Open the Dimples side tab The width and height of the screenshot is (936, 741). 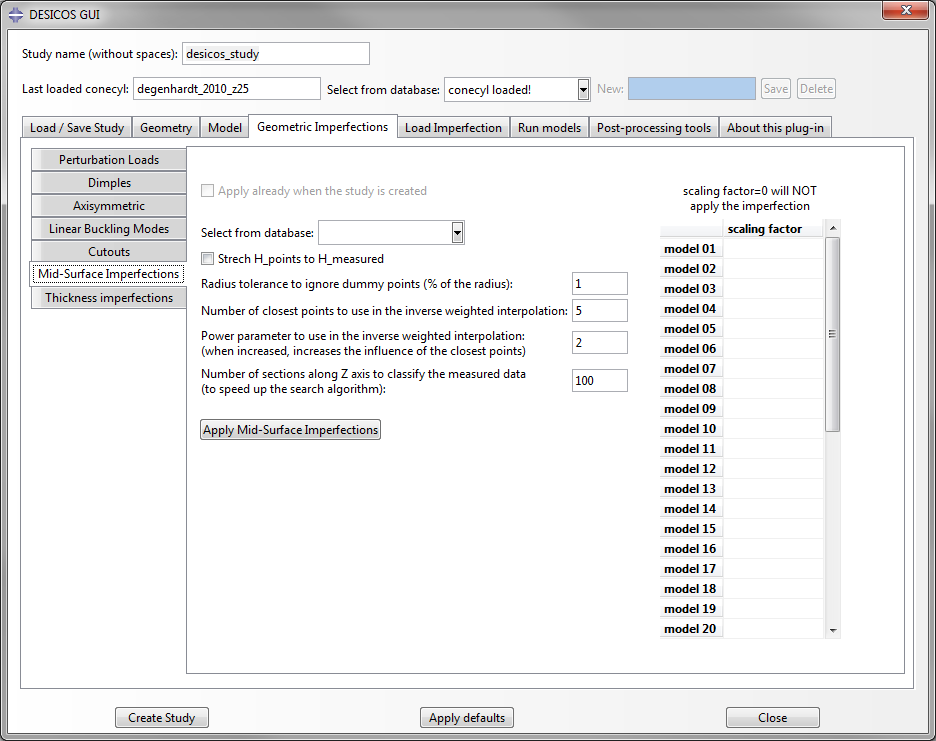[x=109, y=183]
